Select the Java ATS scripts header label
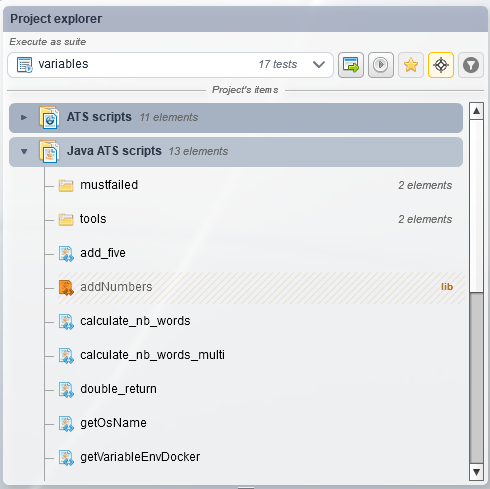 click(114, 151)
